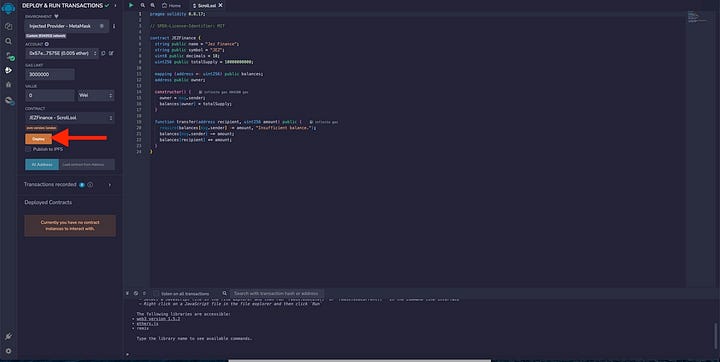The height and width of the screenshot is (362, 720).
Task: Click the 'function transfer' code line
Action: click(x=228, y=122)
